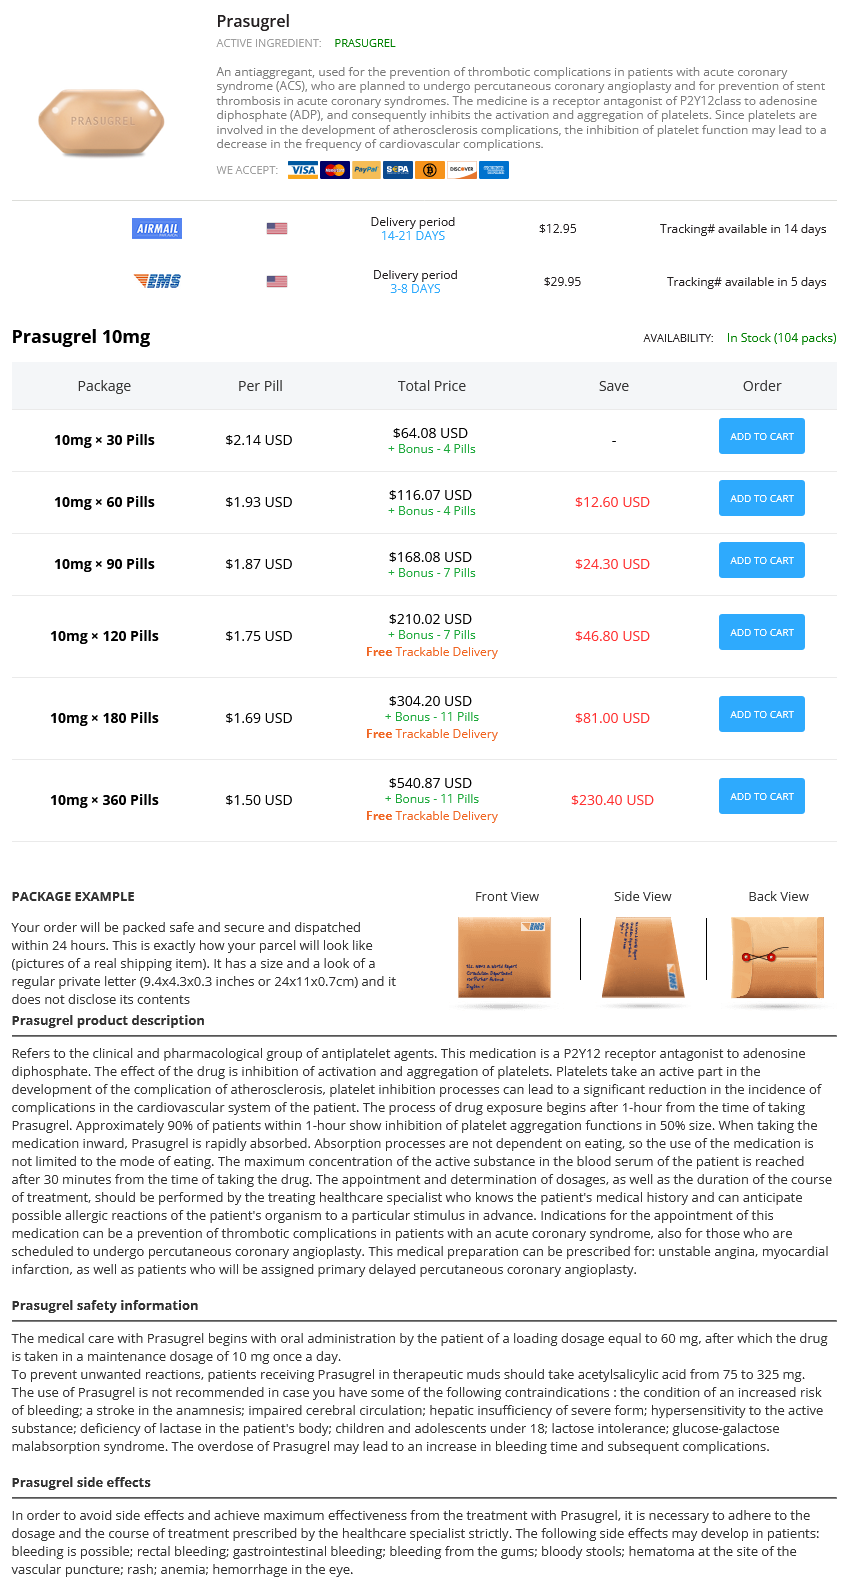Select the EMS shipping logo

[x=157, y=281]
